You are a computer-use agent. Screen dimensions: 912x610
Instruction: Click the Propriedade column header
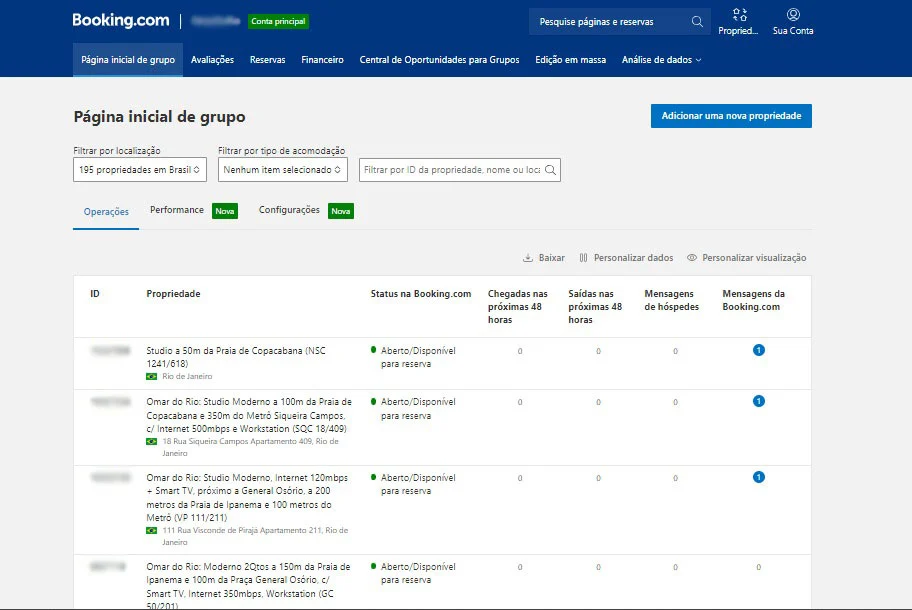(173, 294)
